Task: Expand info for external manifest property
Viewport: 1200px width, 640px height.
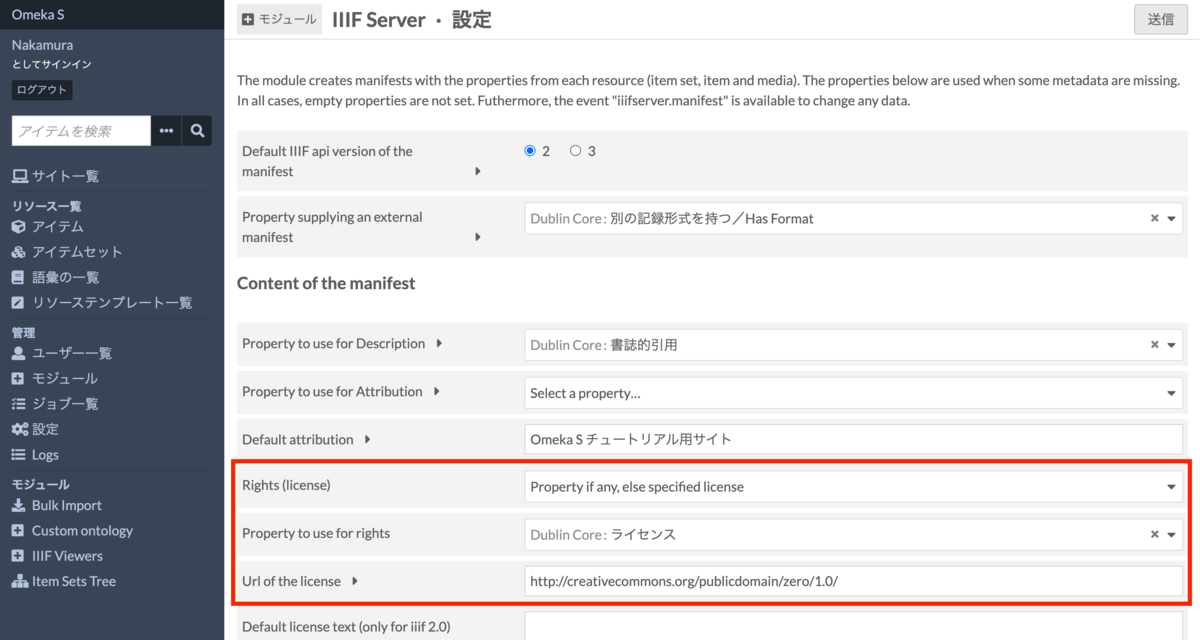Action: (477, 237)
